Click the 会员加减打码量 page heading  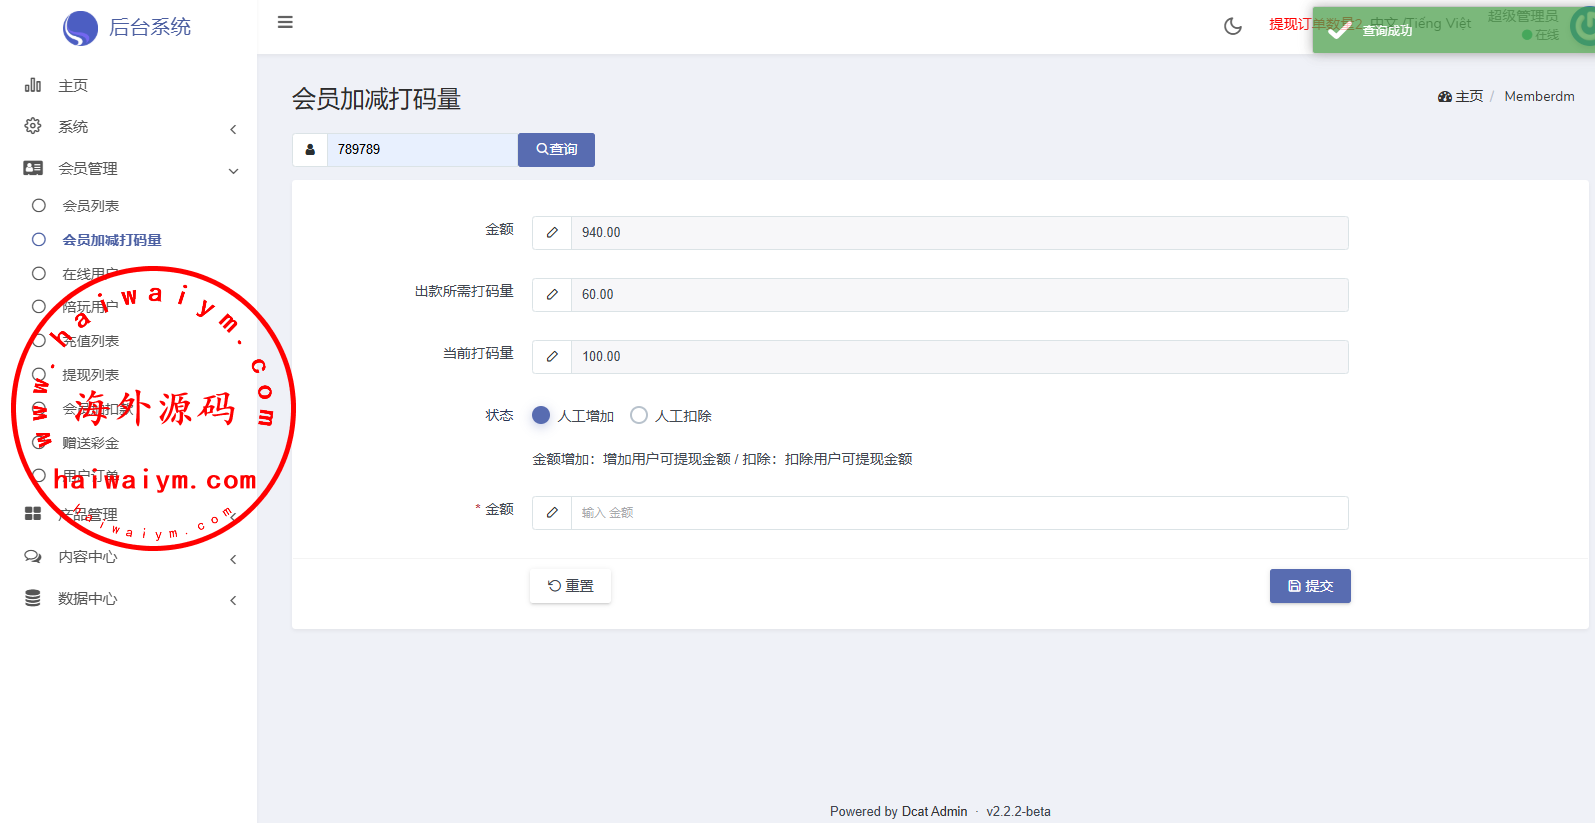pyautogui.click(x=376, y=99)
